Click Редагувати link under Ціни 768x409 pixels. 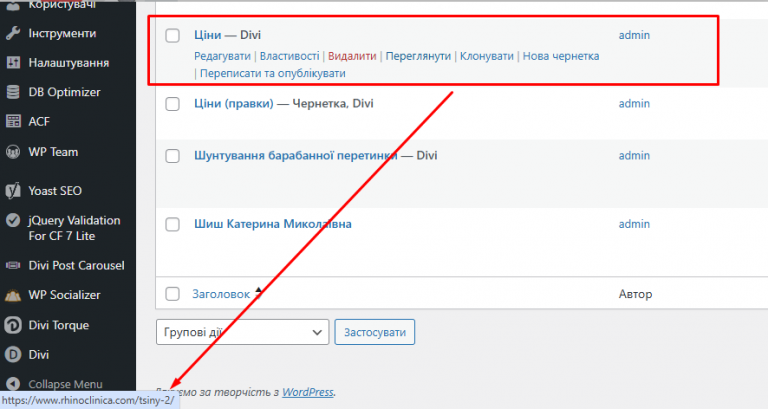pyautogui.click(x=222, y=56)
